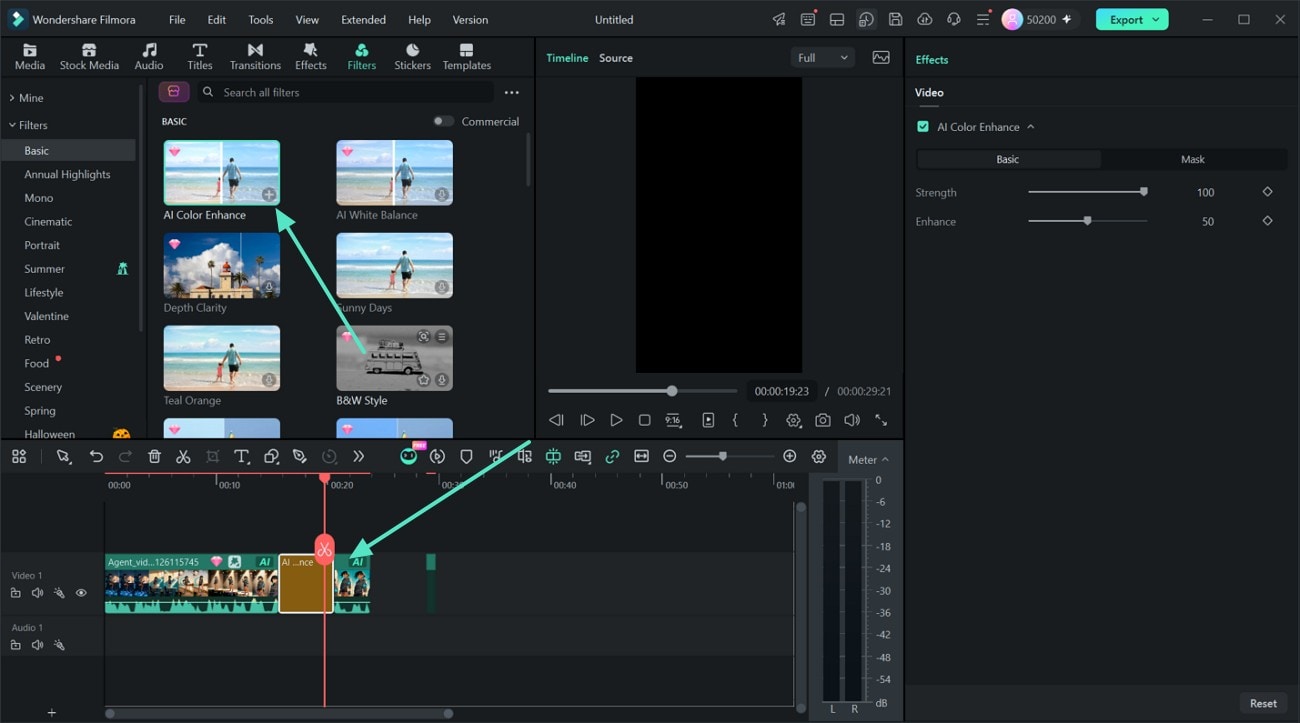Open the Meter dropdown
This screenshot has width=1300, height=723.
[x=868, y=460]
